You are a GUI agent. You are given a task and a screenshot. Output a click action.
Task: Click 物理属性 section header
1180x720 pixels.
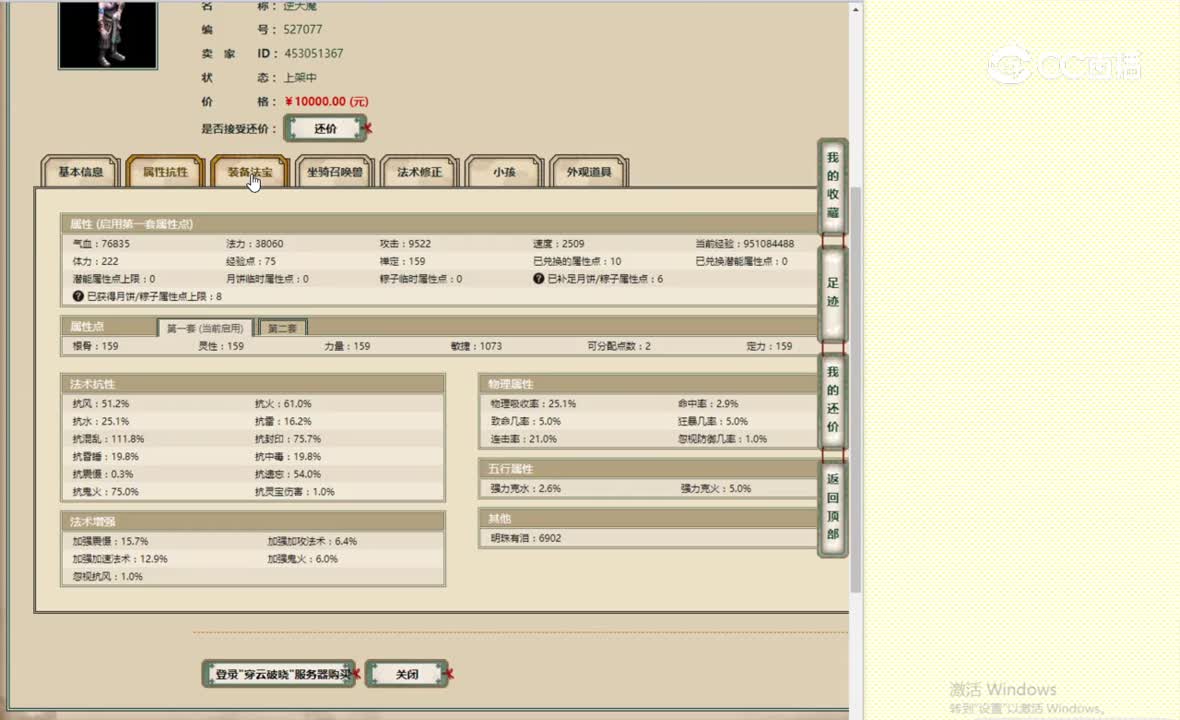pos(649,384)
